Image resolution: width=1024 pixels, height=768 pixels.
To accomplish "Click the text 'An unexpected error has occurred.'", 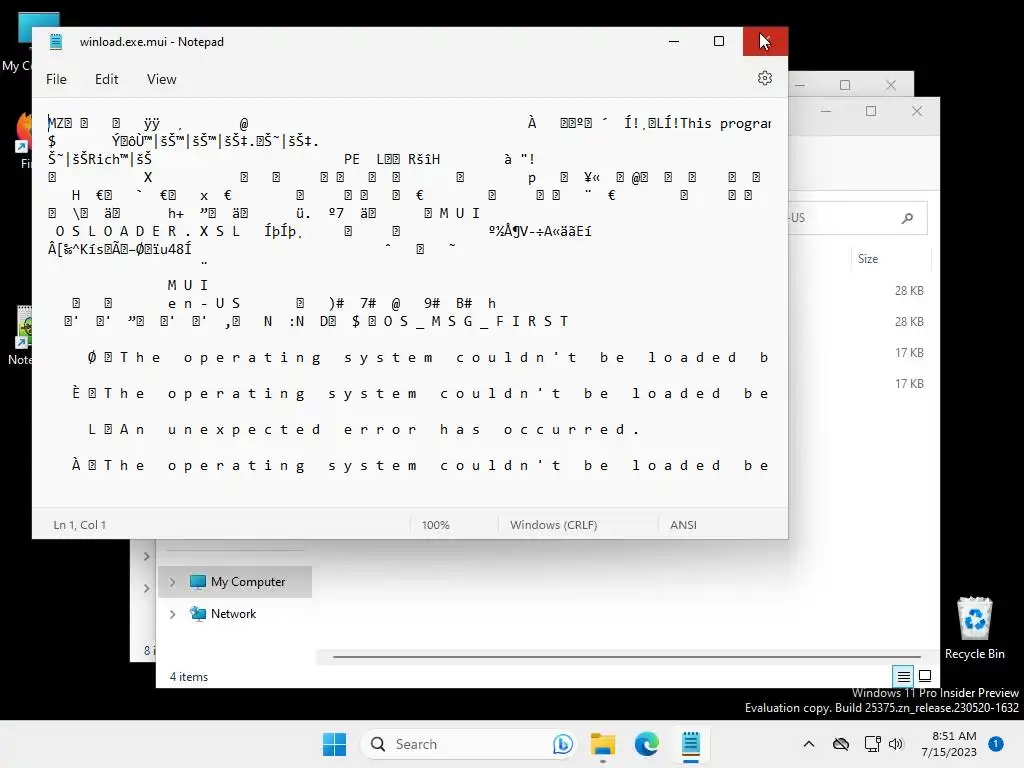I will coord(379,430).
